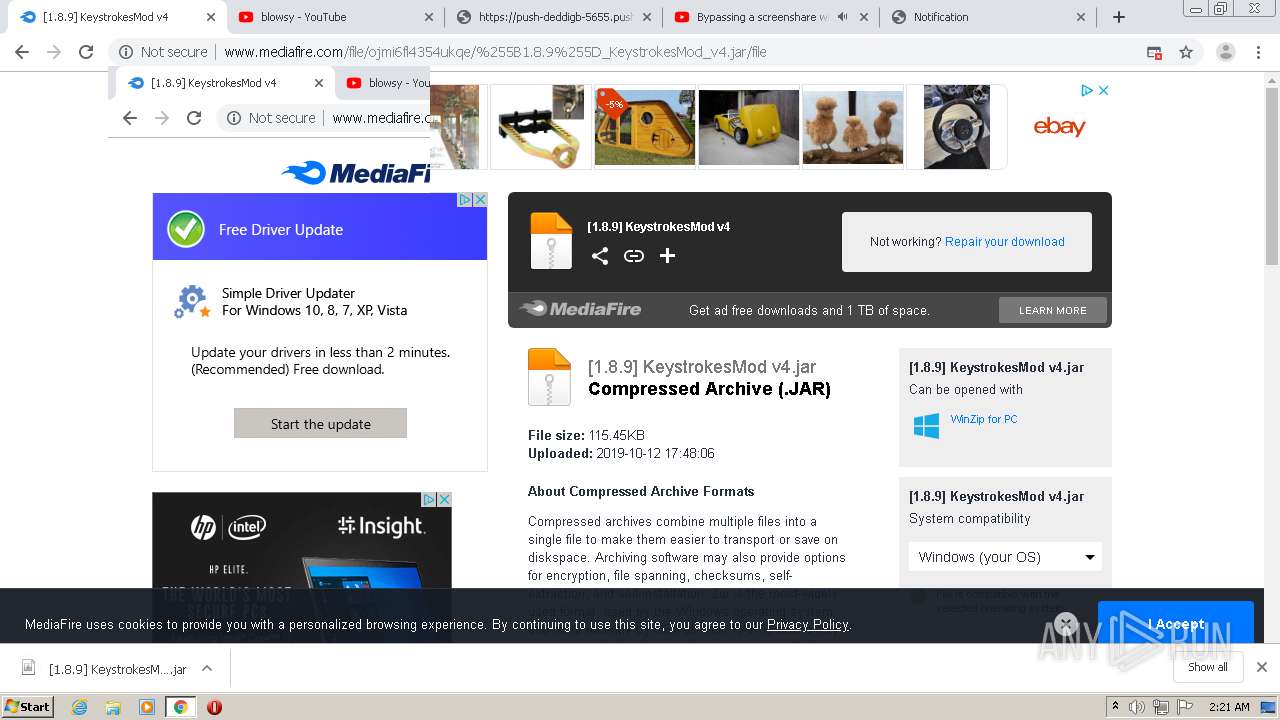Viewport: 1280px width, 720px height.
Task: Click the owl figurines ad thumbnail
Action: 853,127
